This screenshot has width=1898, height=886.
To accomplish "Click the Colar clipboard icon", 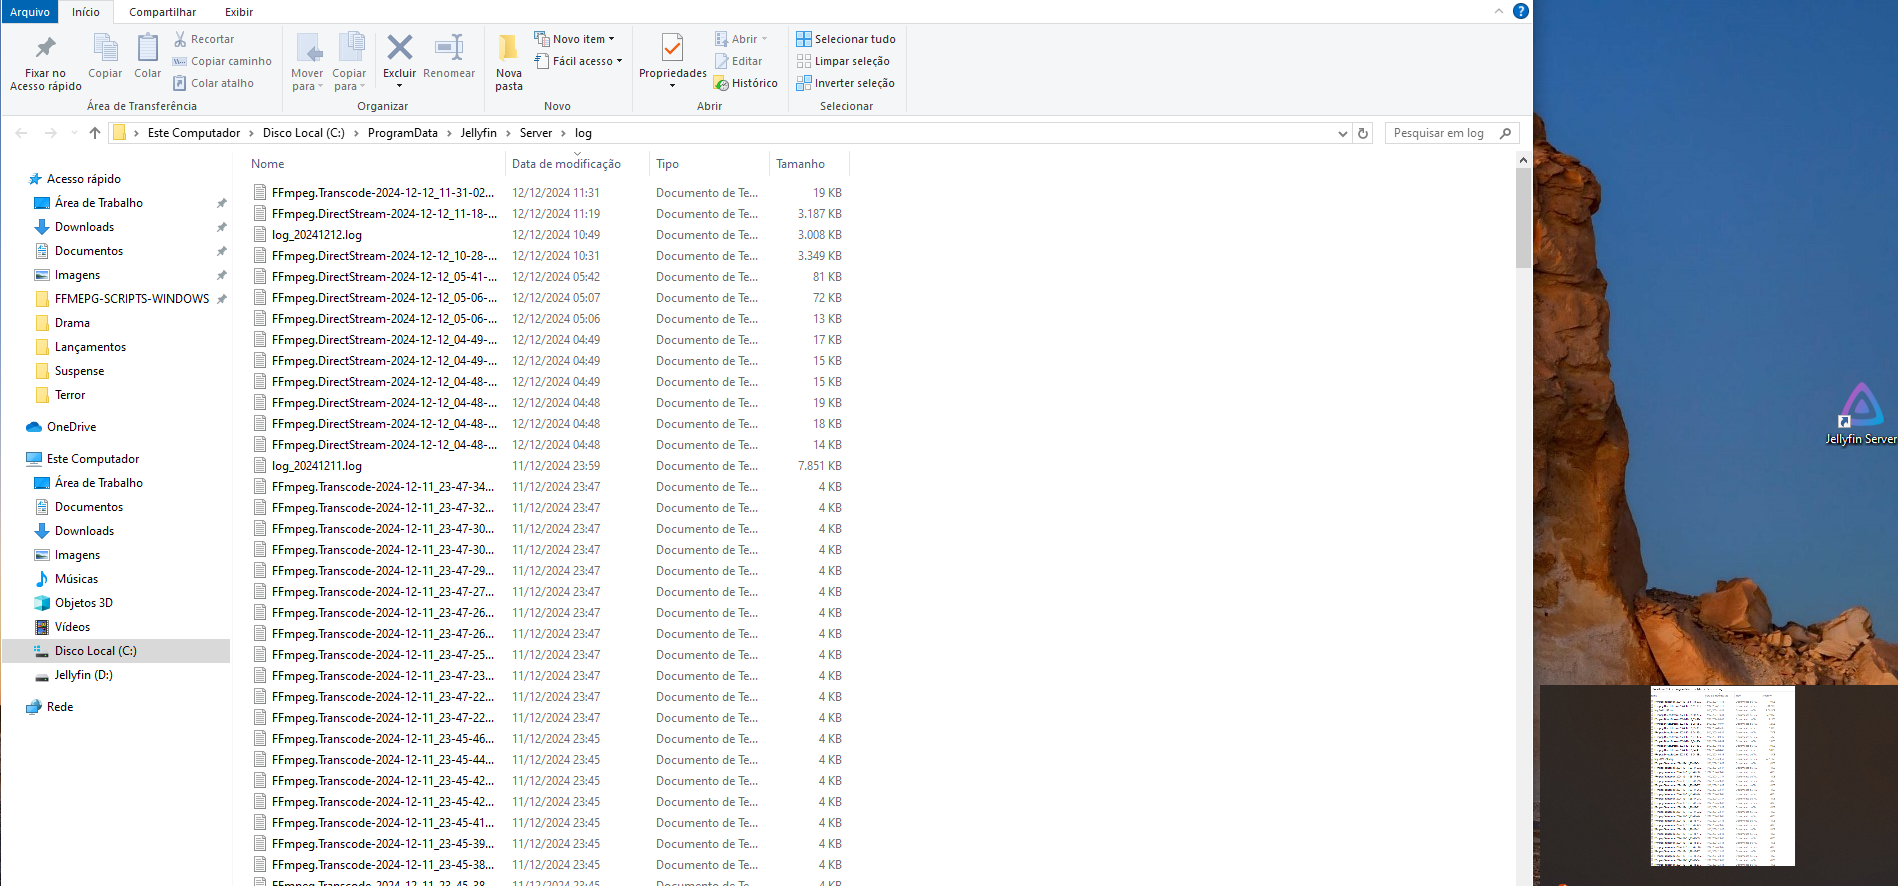I will click(x=147, y=49).
